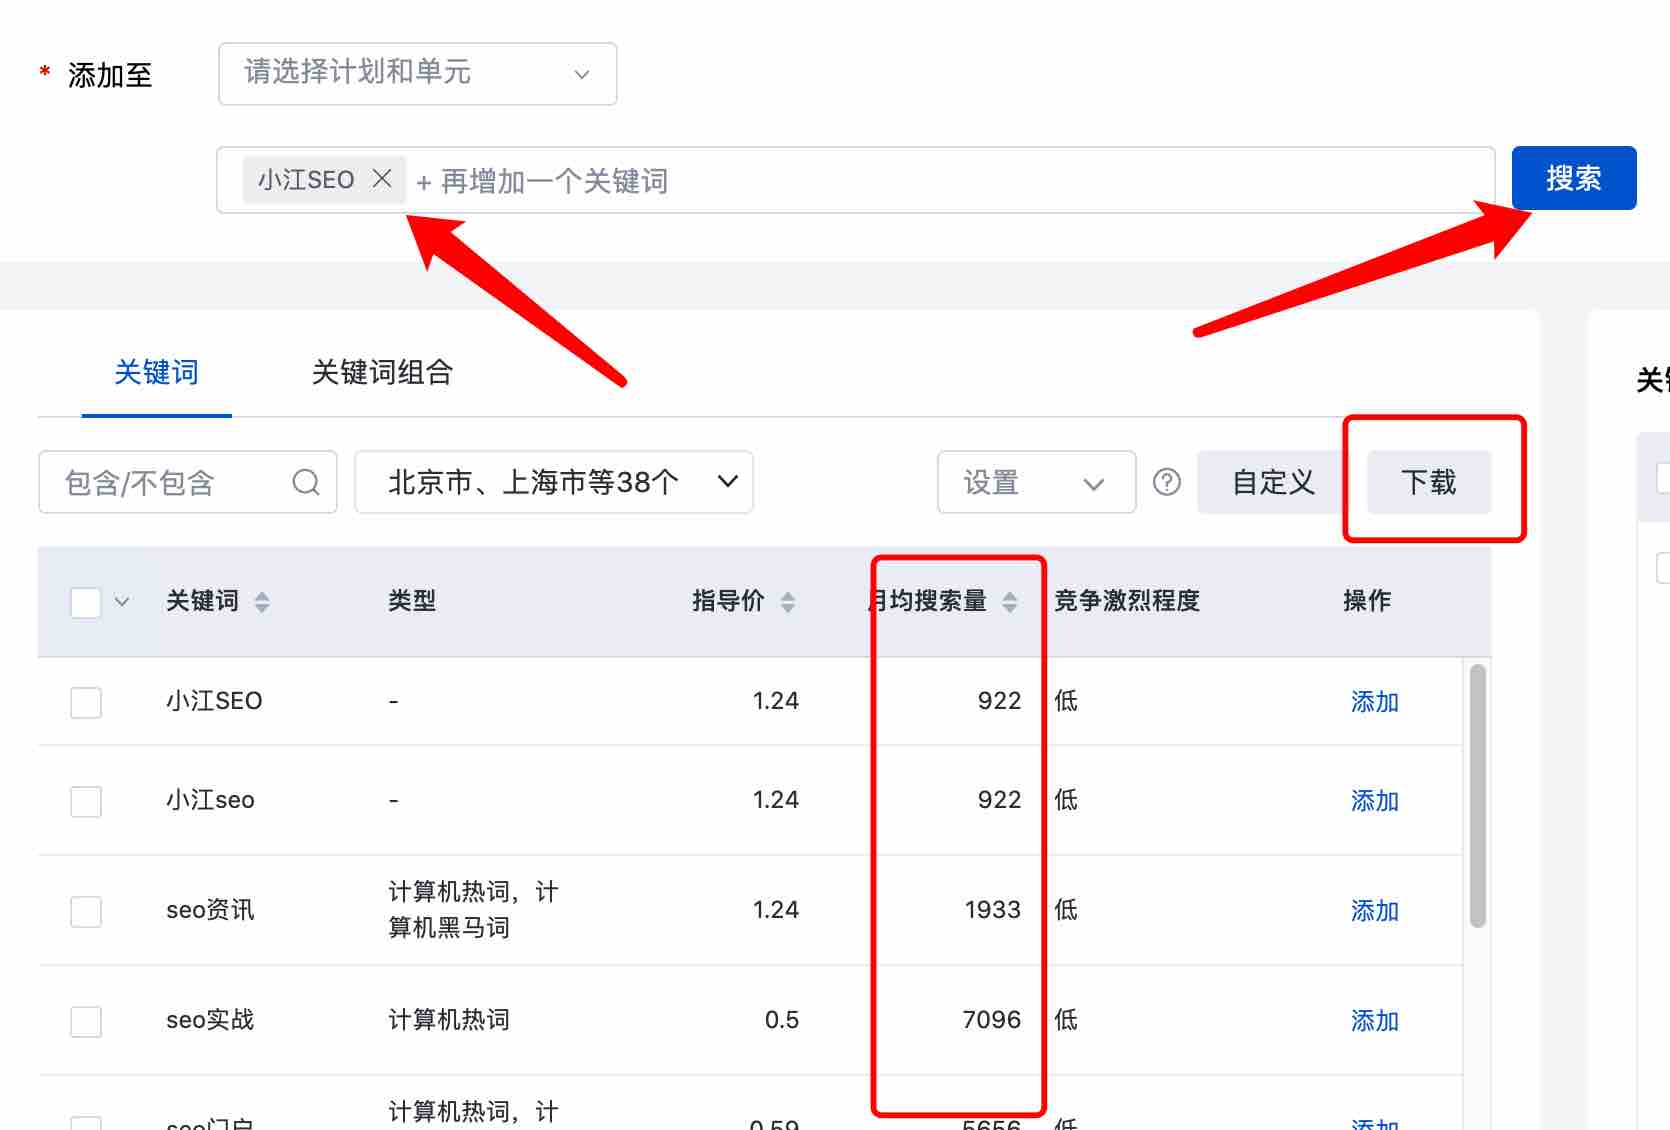Click 添加 link for seo资讯
The width and height of the screenshot is (1670, 1130).
click(1374, 911)
